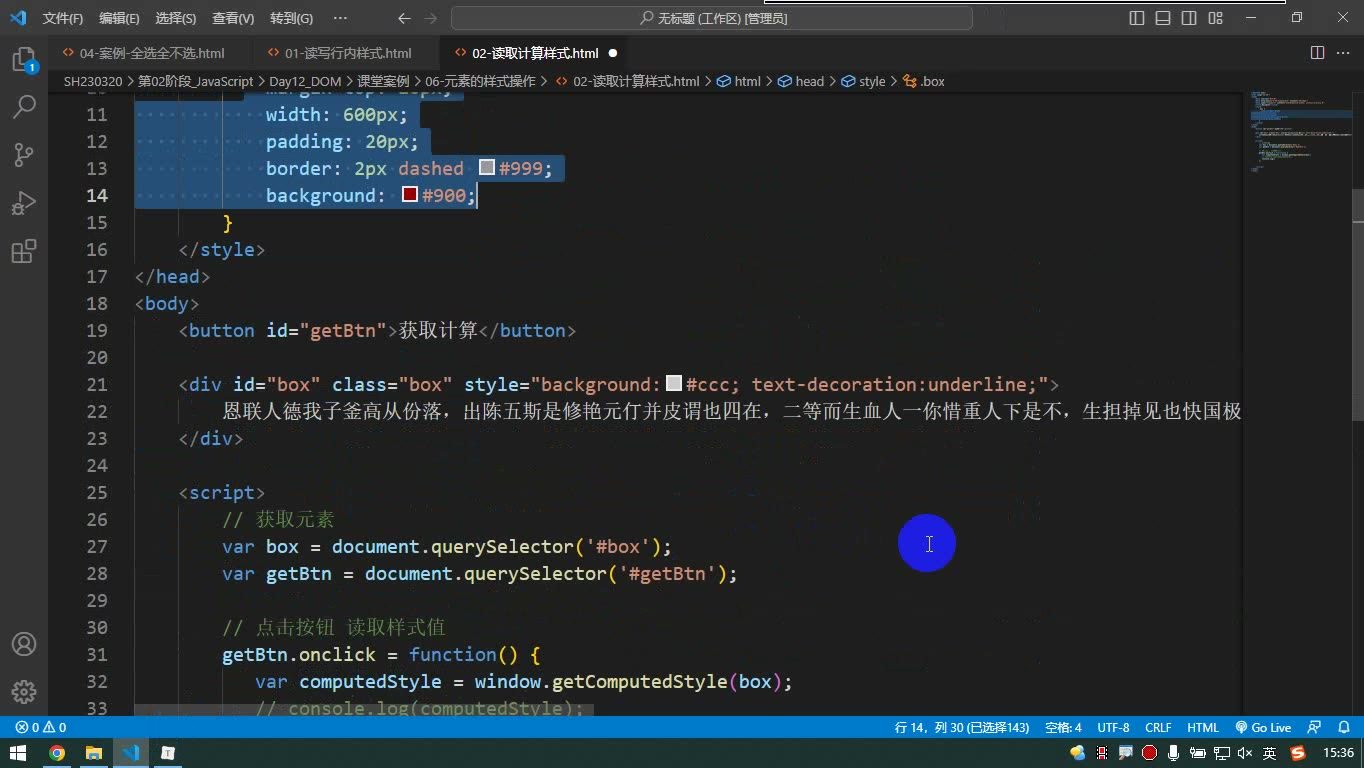The height and width of the screenshot is (768, 1364).
Task: Show errors and warnings from status bar
Action: tap(41, 728)
